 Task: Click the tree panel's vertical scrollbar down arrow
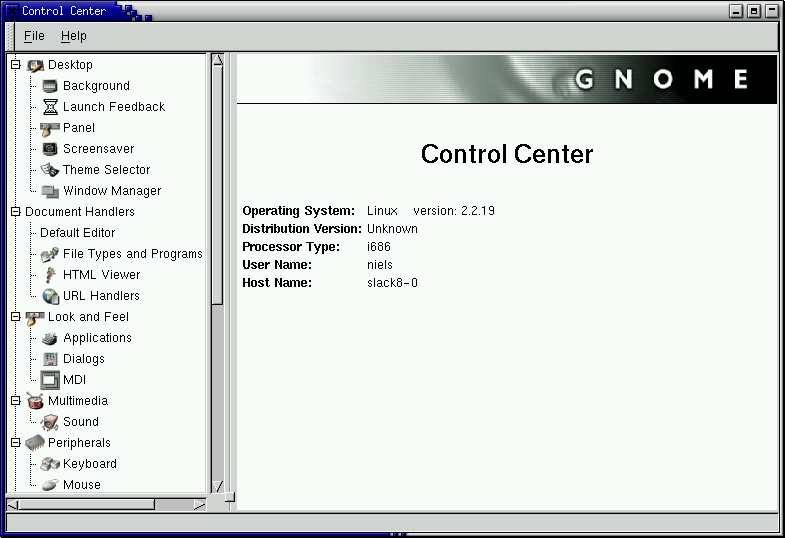[217, 486]
